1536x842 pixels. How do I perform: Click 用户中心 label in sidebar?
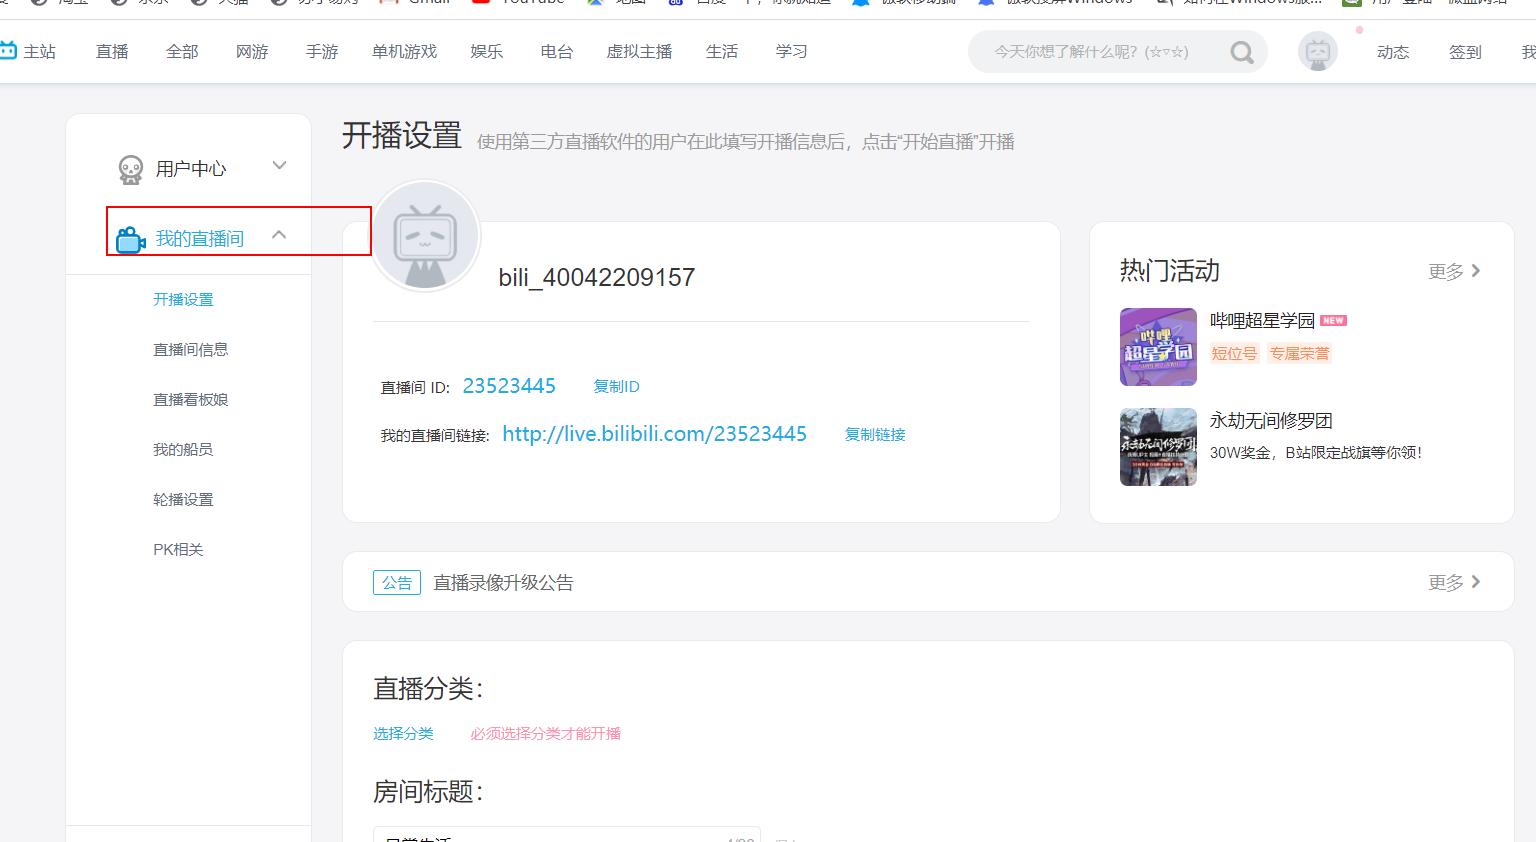(x=191, y=169)
